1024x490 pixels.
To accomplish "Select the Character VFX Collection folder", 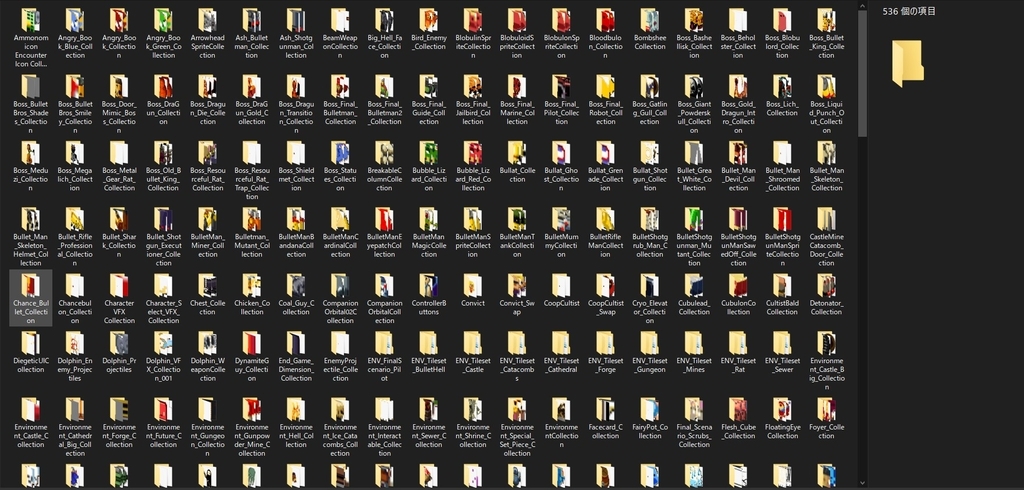I will (119, 299).
